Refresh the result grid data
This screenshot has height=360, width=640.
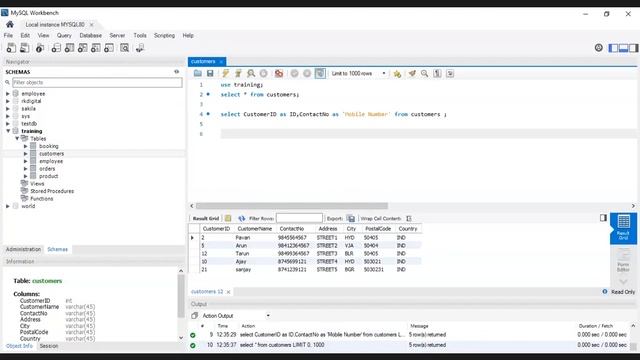[242, 218]
